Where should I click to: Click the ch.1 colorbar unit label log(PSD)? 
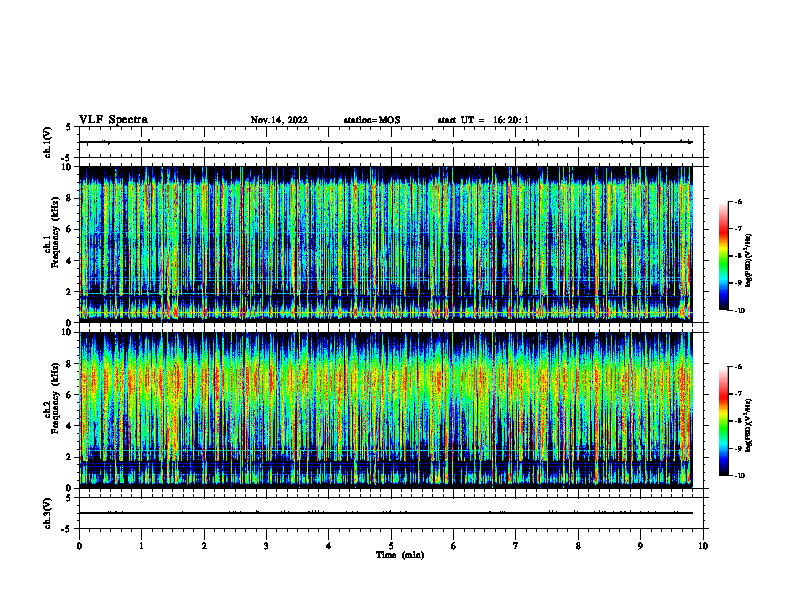[x=749, y=261]
